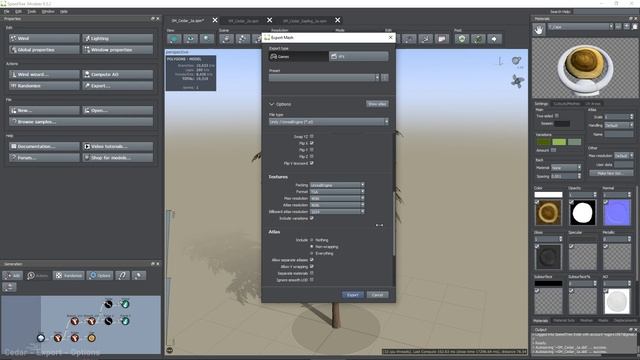The width and height of the screenshot is (640, 360).
Task: Select the VFX export type
Action: (359, 56)
